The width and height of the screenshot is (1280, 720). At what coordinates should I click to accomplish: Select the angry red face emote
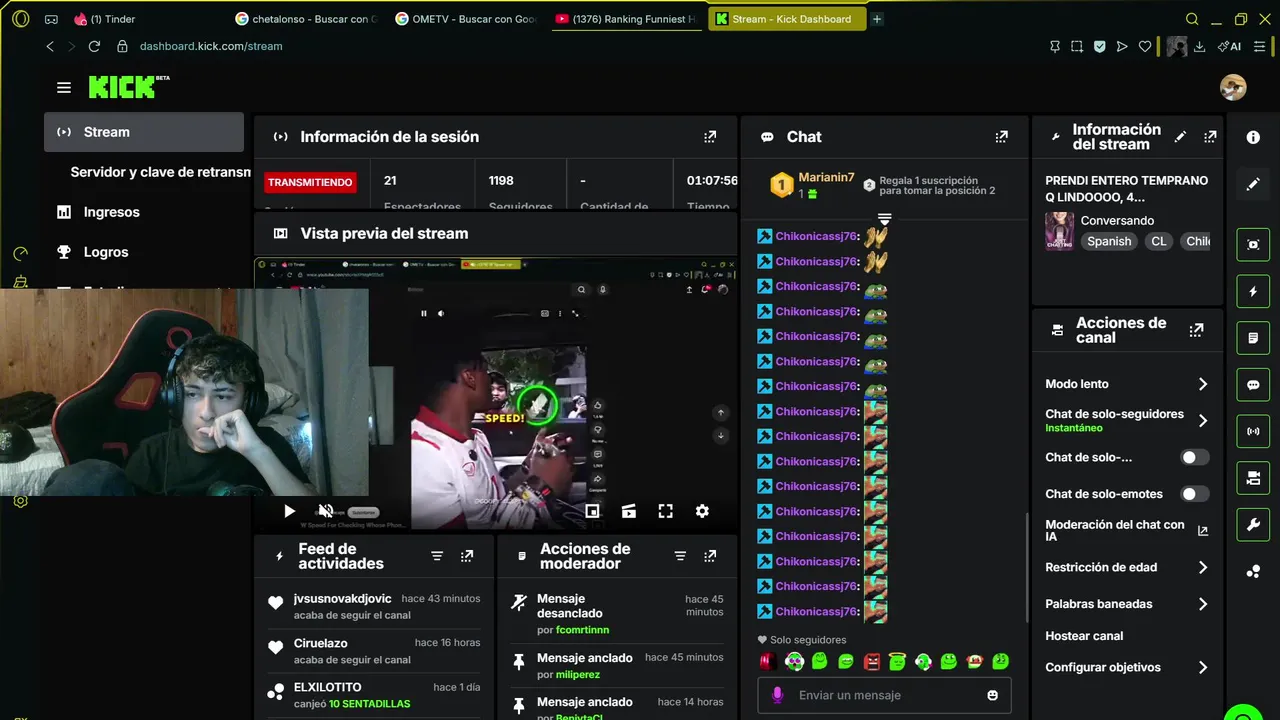click(872, 662)
